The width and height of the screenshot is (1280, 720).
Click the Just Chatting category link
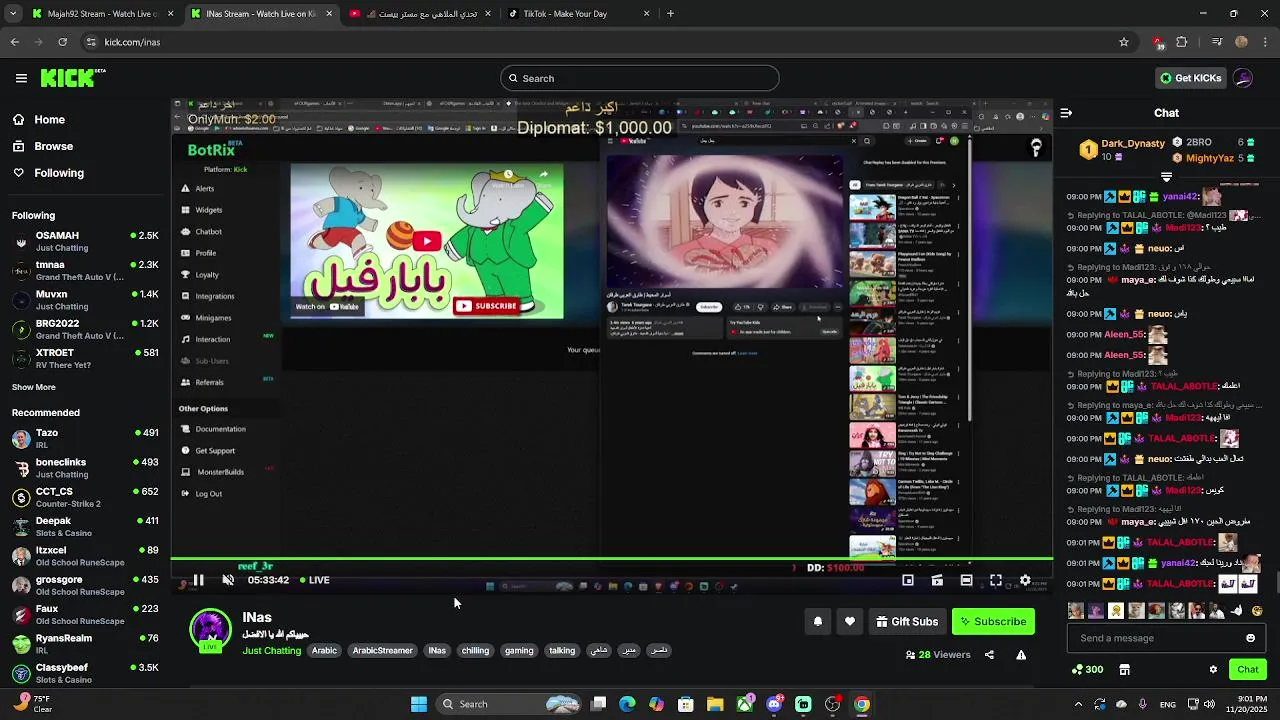point(271,651)
